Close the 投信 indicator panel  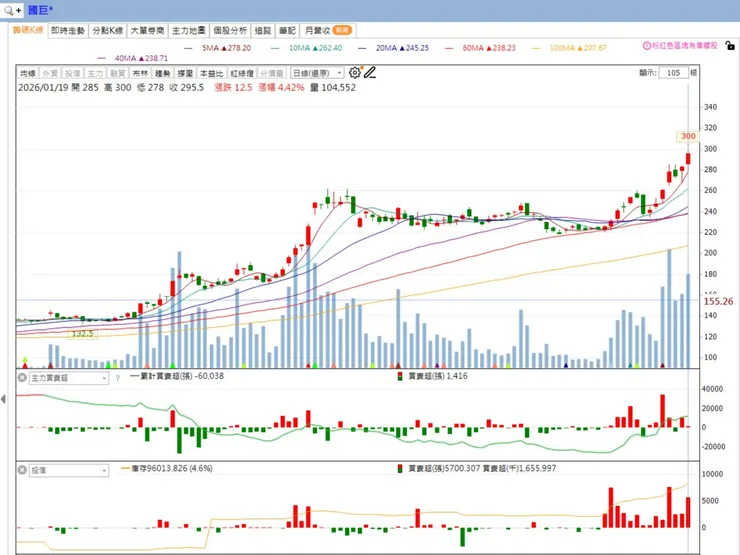pos(22,470)
